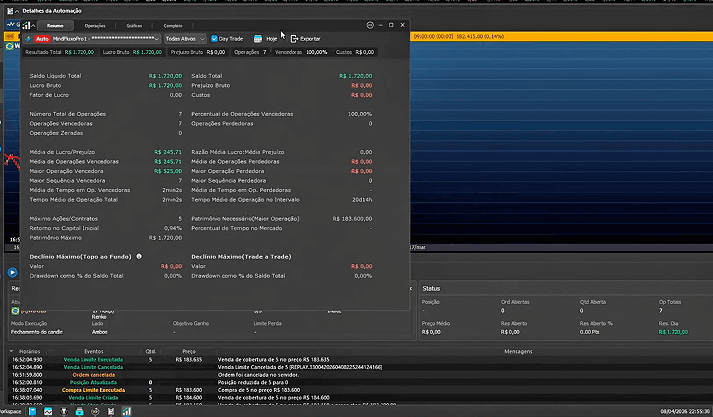Open the Todos Ativos dropdown
Screen dimensions: 713x417
click(x=185, y=39)
